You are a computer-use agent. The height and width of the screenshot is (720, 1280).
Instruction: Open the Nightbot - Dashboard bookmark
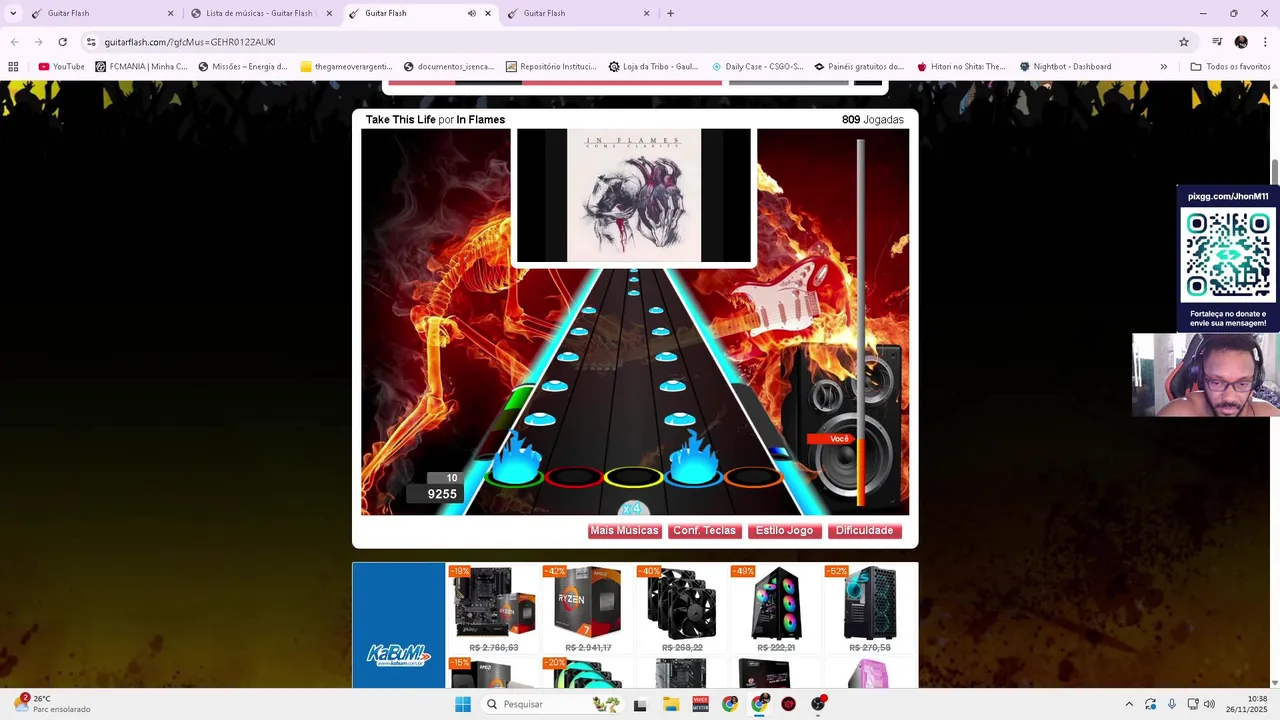(x=1065, y=67)
